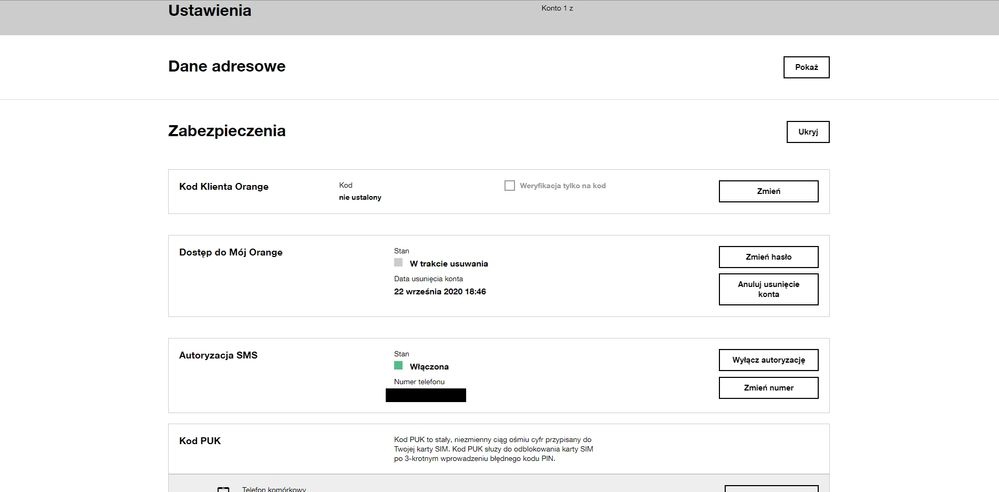Expand Dane adresowe with the Pokaż button

(x=806, y=67)
